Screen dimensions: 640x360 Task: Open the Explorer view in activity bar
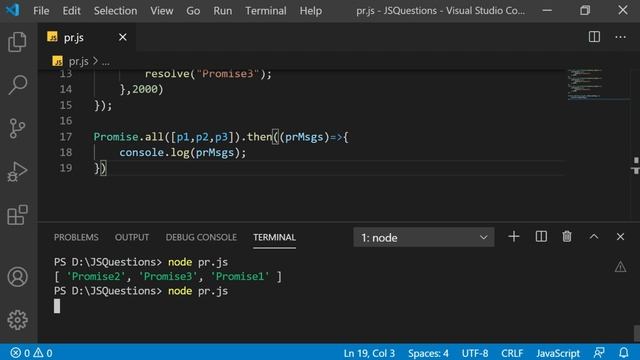17,42
